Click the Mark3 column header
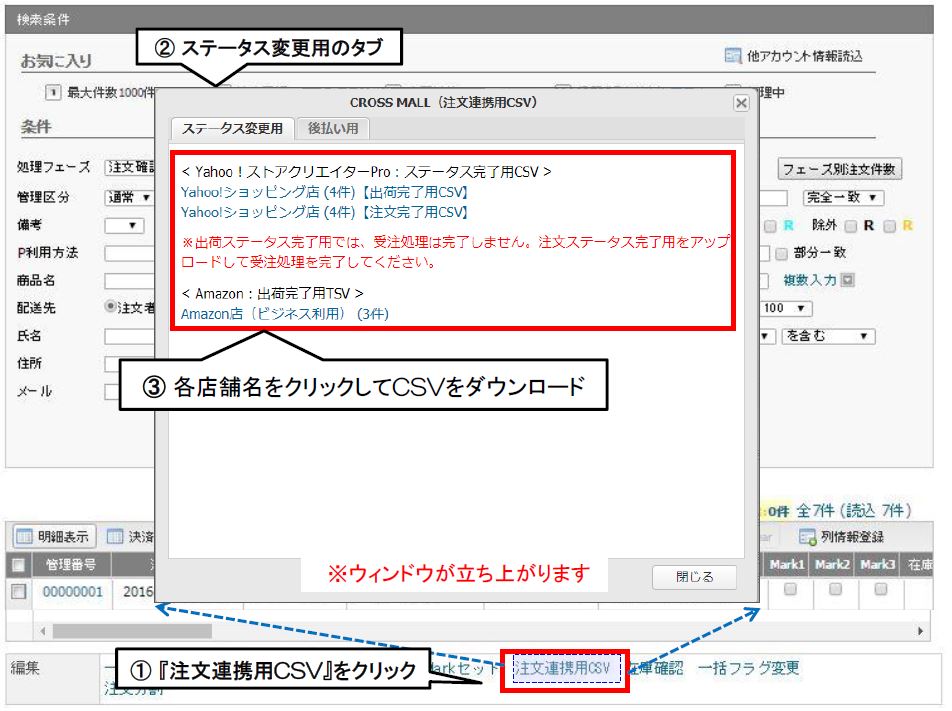The height and width of the screenshot is (711, 952). 877,565
